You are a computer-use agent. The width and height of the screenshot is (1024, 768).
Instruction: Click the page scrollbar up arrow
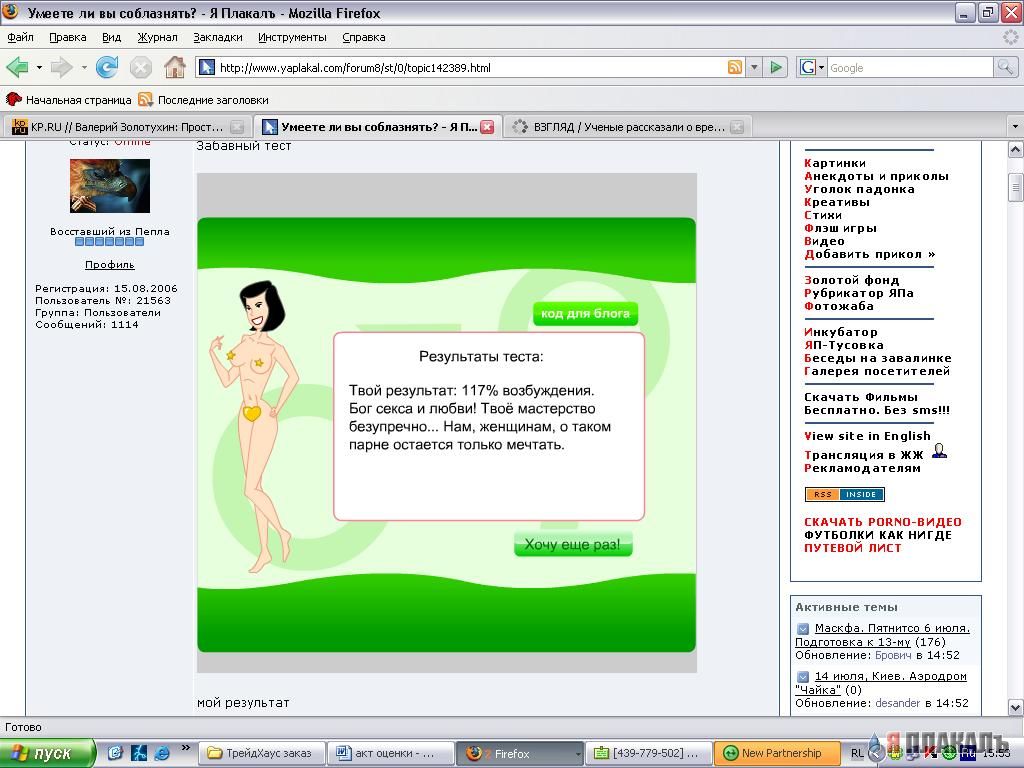[x=1015, y=150]
